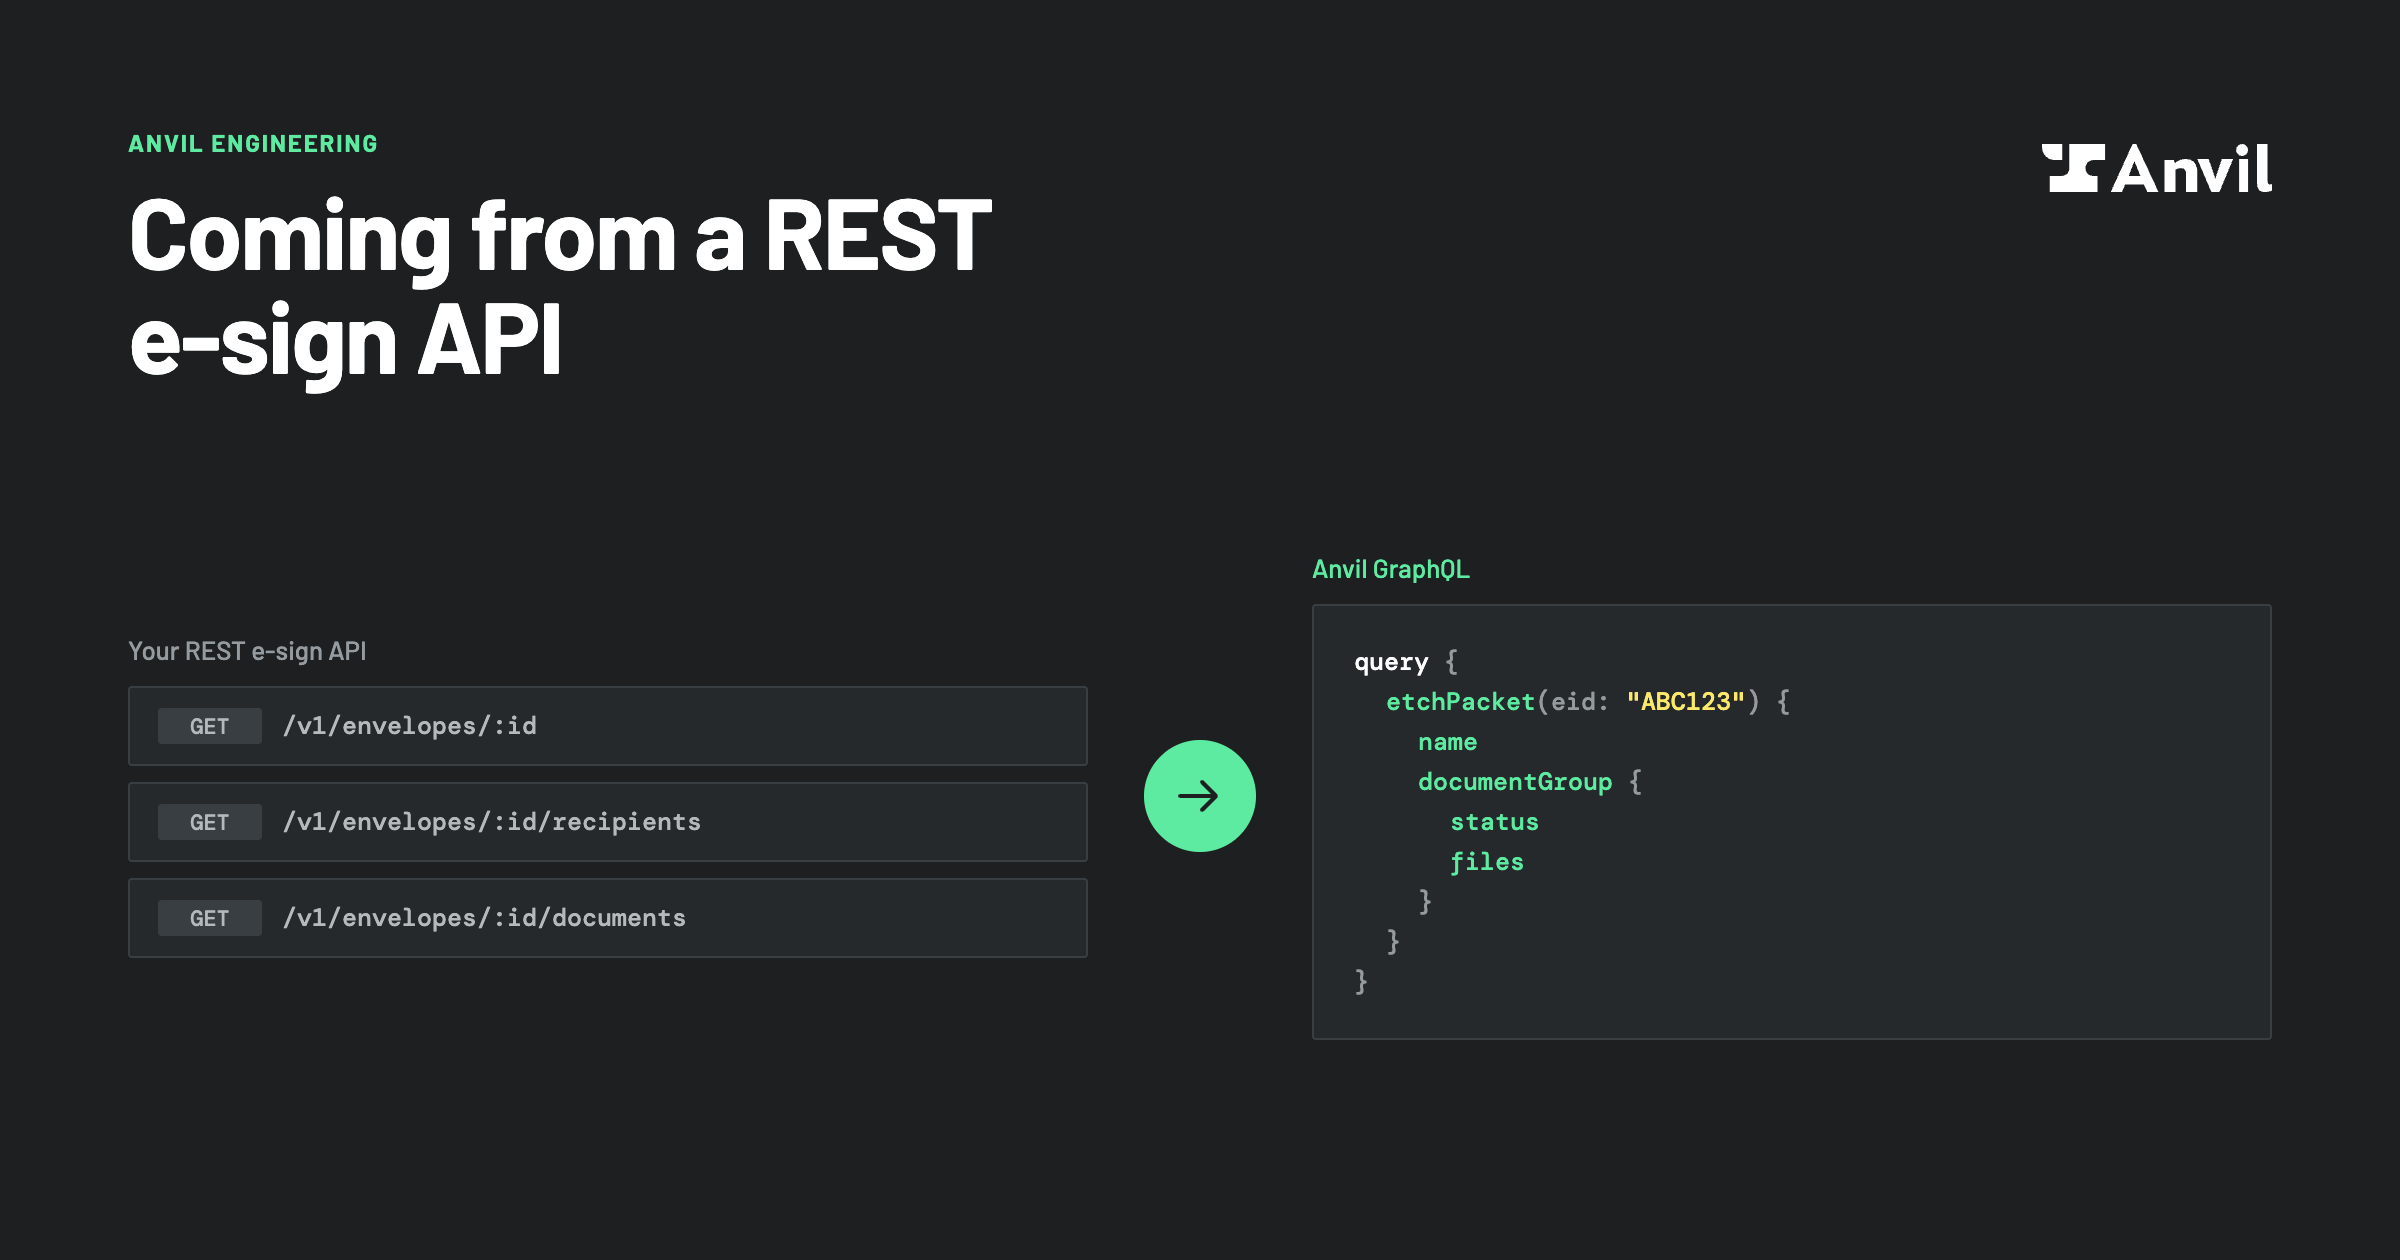2400x1260 pixels.
Task: Click the "Anvil GraphQL" label
Action: 1391,569
